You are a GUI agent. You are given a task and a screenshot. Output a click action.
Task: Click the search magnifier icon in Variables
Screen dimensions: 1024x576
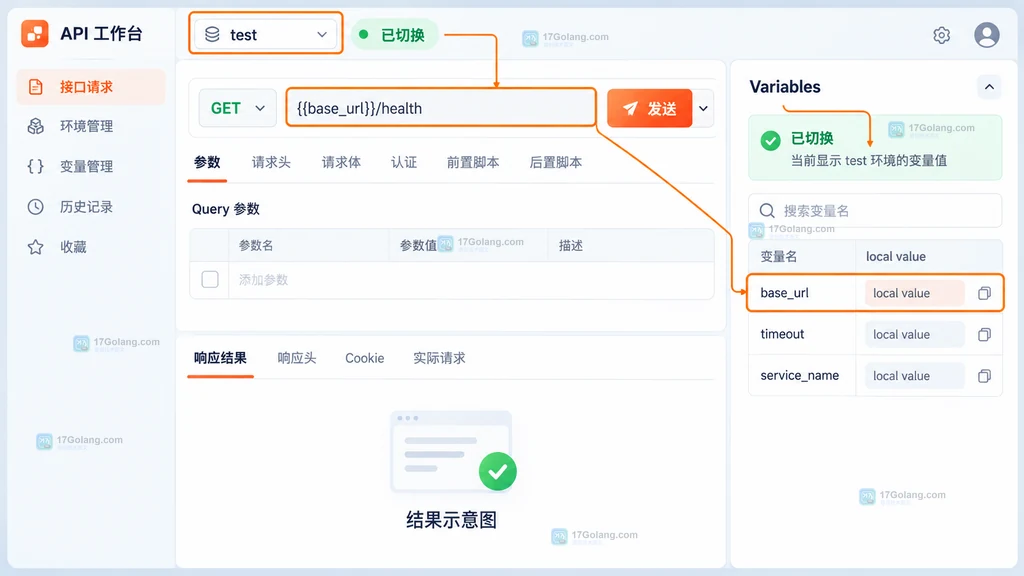coord(767,211)
